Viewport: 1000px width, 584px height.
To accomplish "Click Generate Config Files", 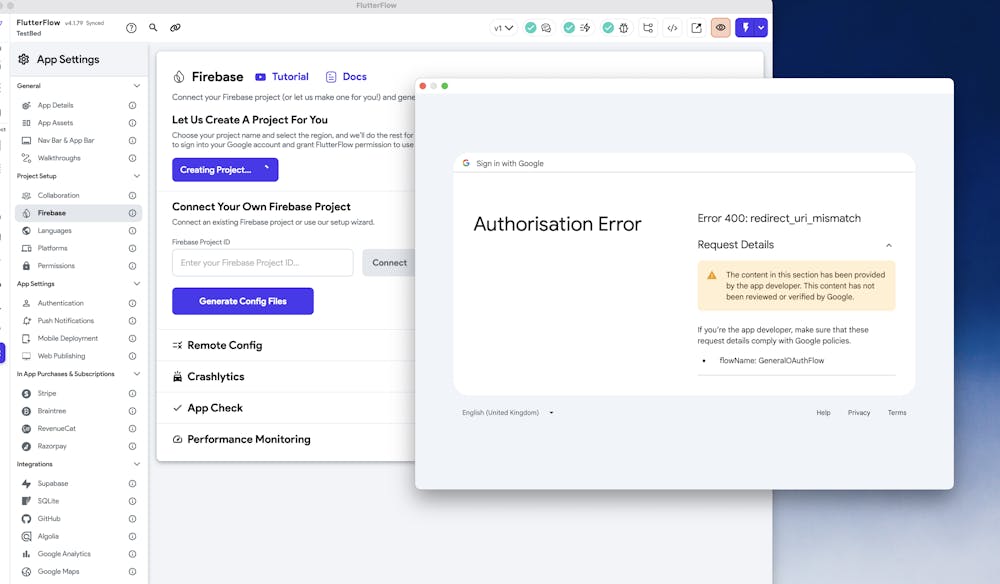I will tap(243, 301).
